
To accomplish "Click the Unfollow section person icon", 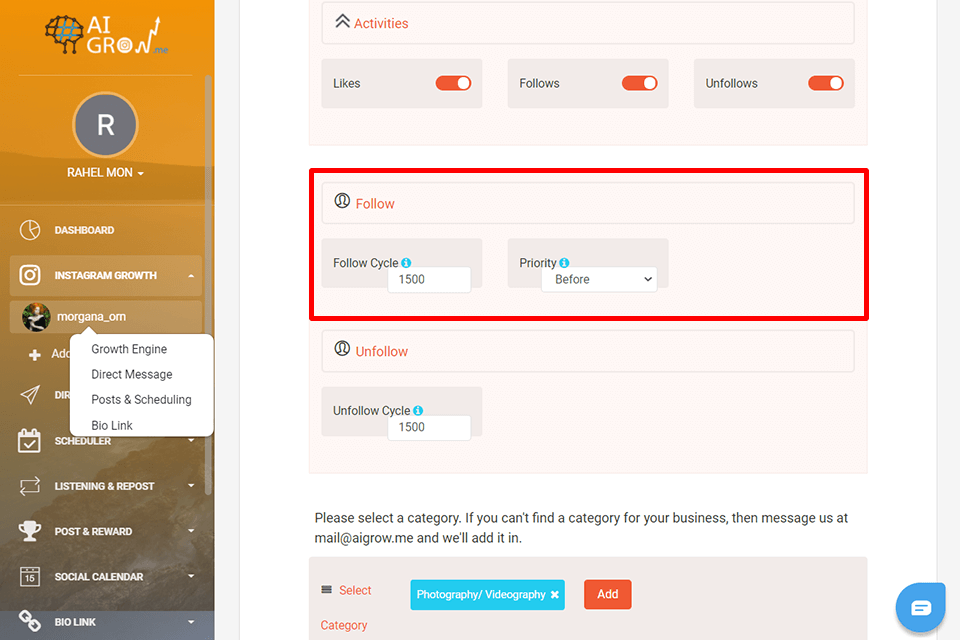I will coord(342,348).
